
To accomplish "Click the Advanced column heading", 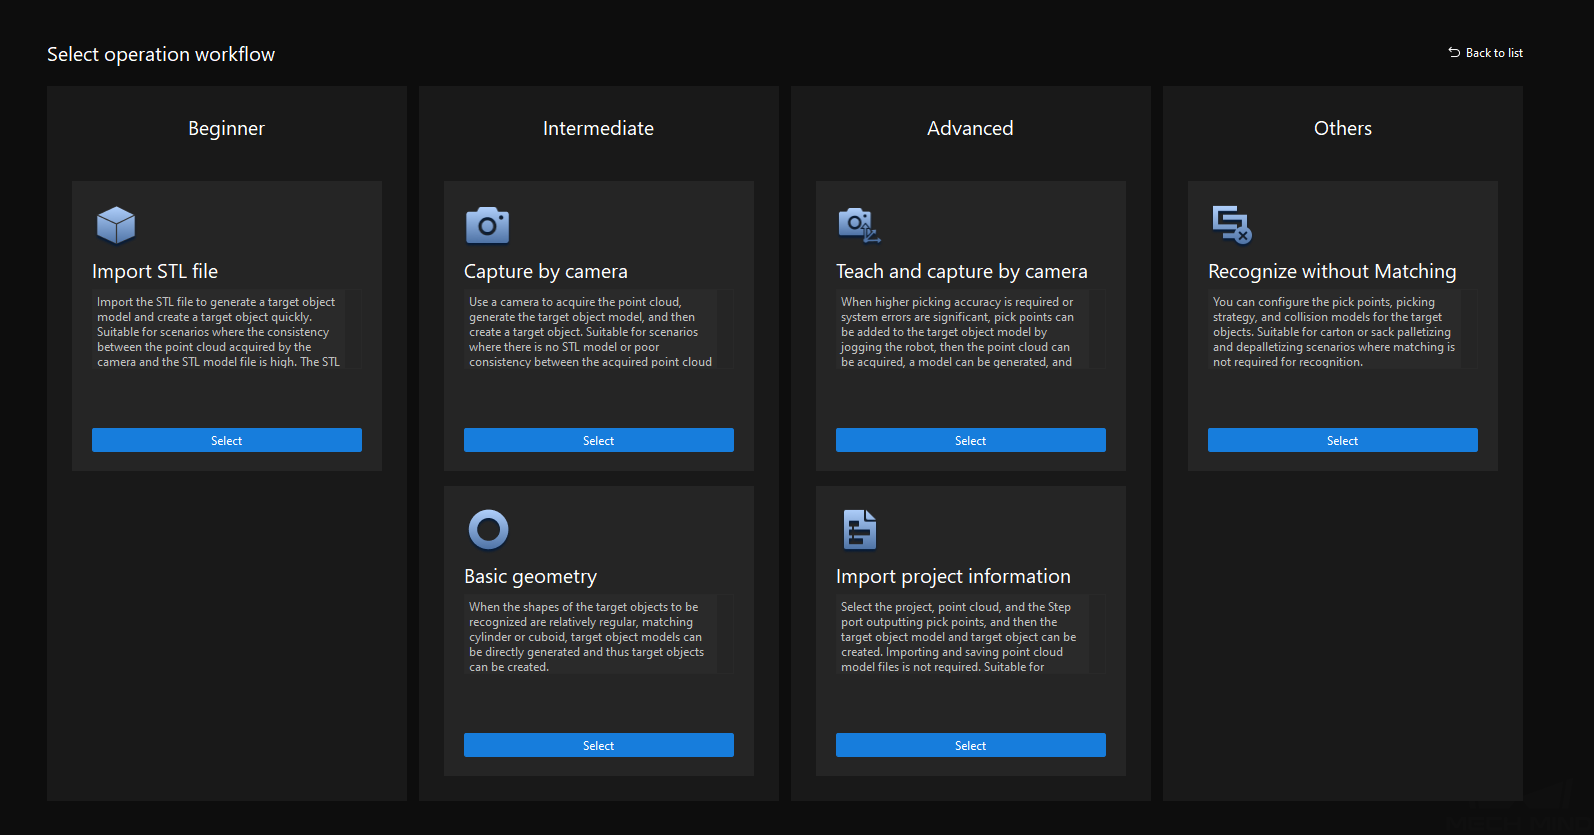I will pyautogui.click(x=970, y=128).
